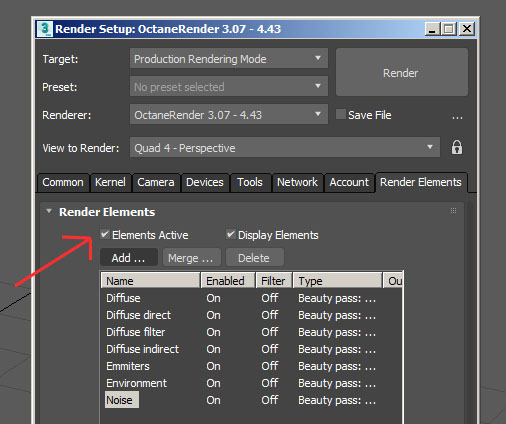Image resolution: width=506 pixels, height=424 pixels.
Task: Uncheck Display Elements checkbox
Action: click(x=230, y=234)
